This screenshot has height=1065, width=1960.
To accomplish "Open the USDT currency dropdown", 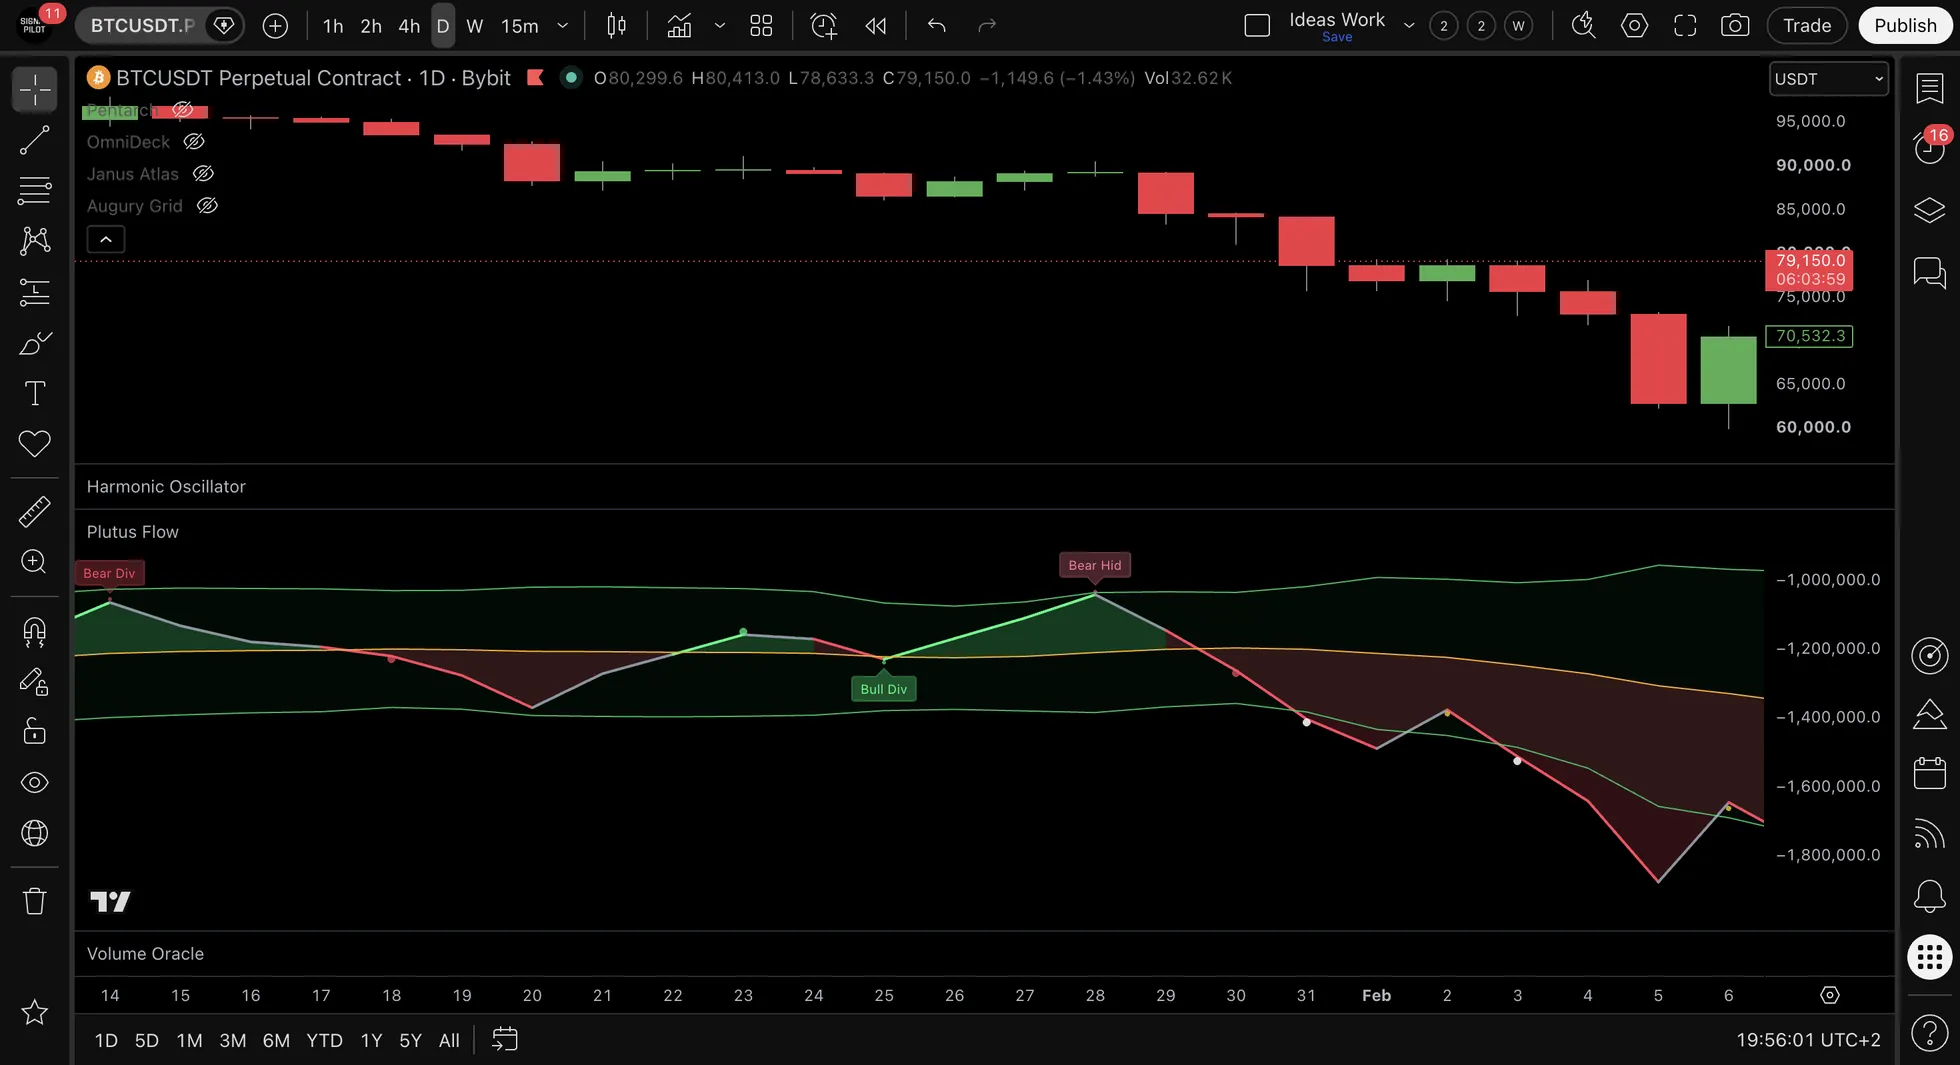I will point(1829,79).
